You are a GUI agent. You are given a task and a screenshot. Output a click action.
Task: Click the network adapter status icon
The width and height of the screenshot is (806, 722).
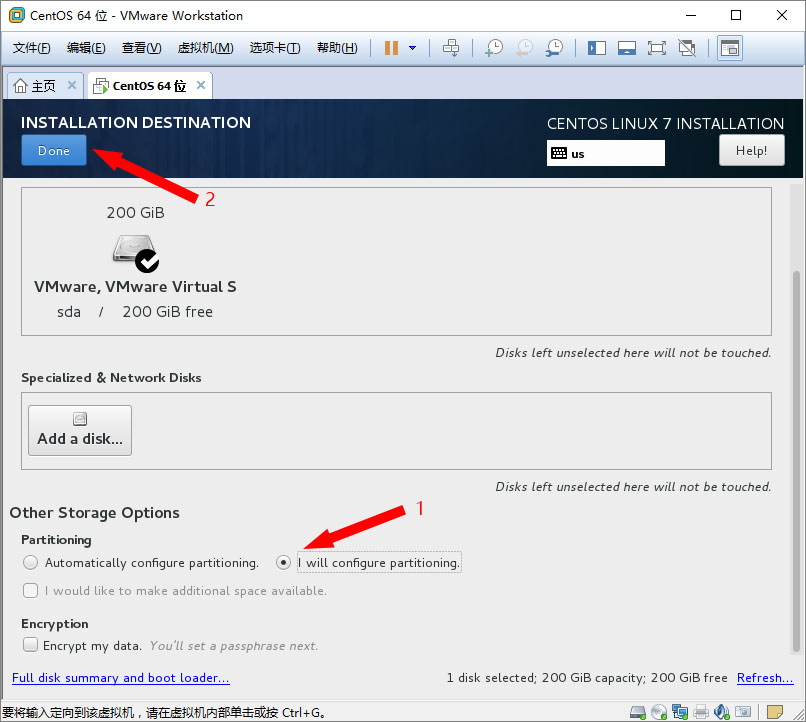[x=680, y=712]
